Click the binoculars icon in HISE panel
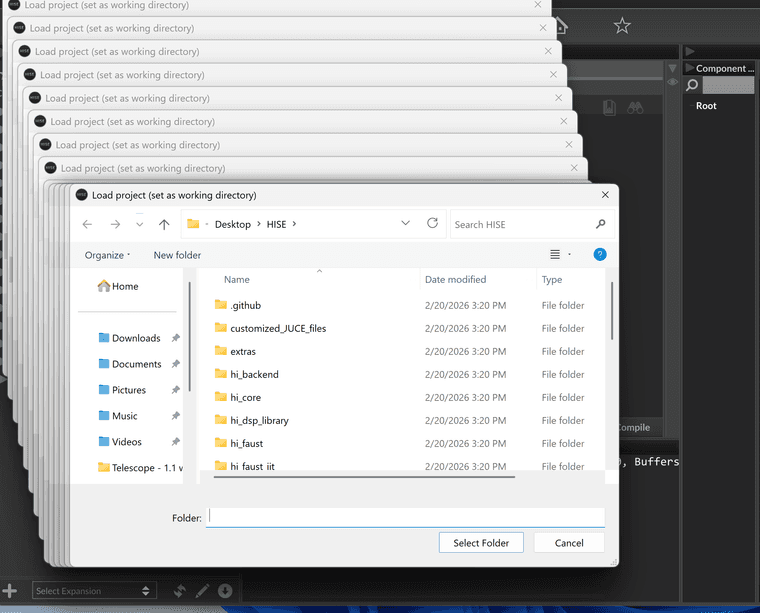This screenshot has height=613, width=760. 634,107
